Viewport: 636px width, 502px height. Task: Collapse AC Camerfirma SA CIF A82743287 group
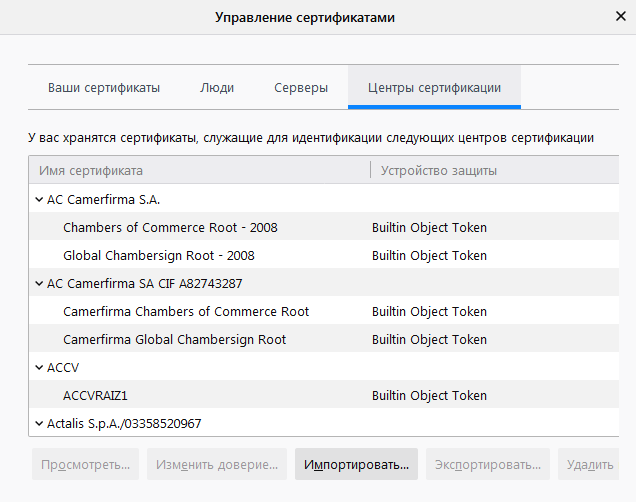(38, 284)
